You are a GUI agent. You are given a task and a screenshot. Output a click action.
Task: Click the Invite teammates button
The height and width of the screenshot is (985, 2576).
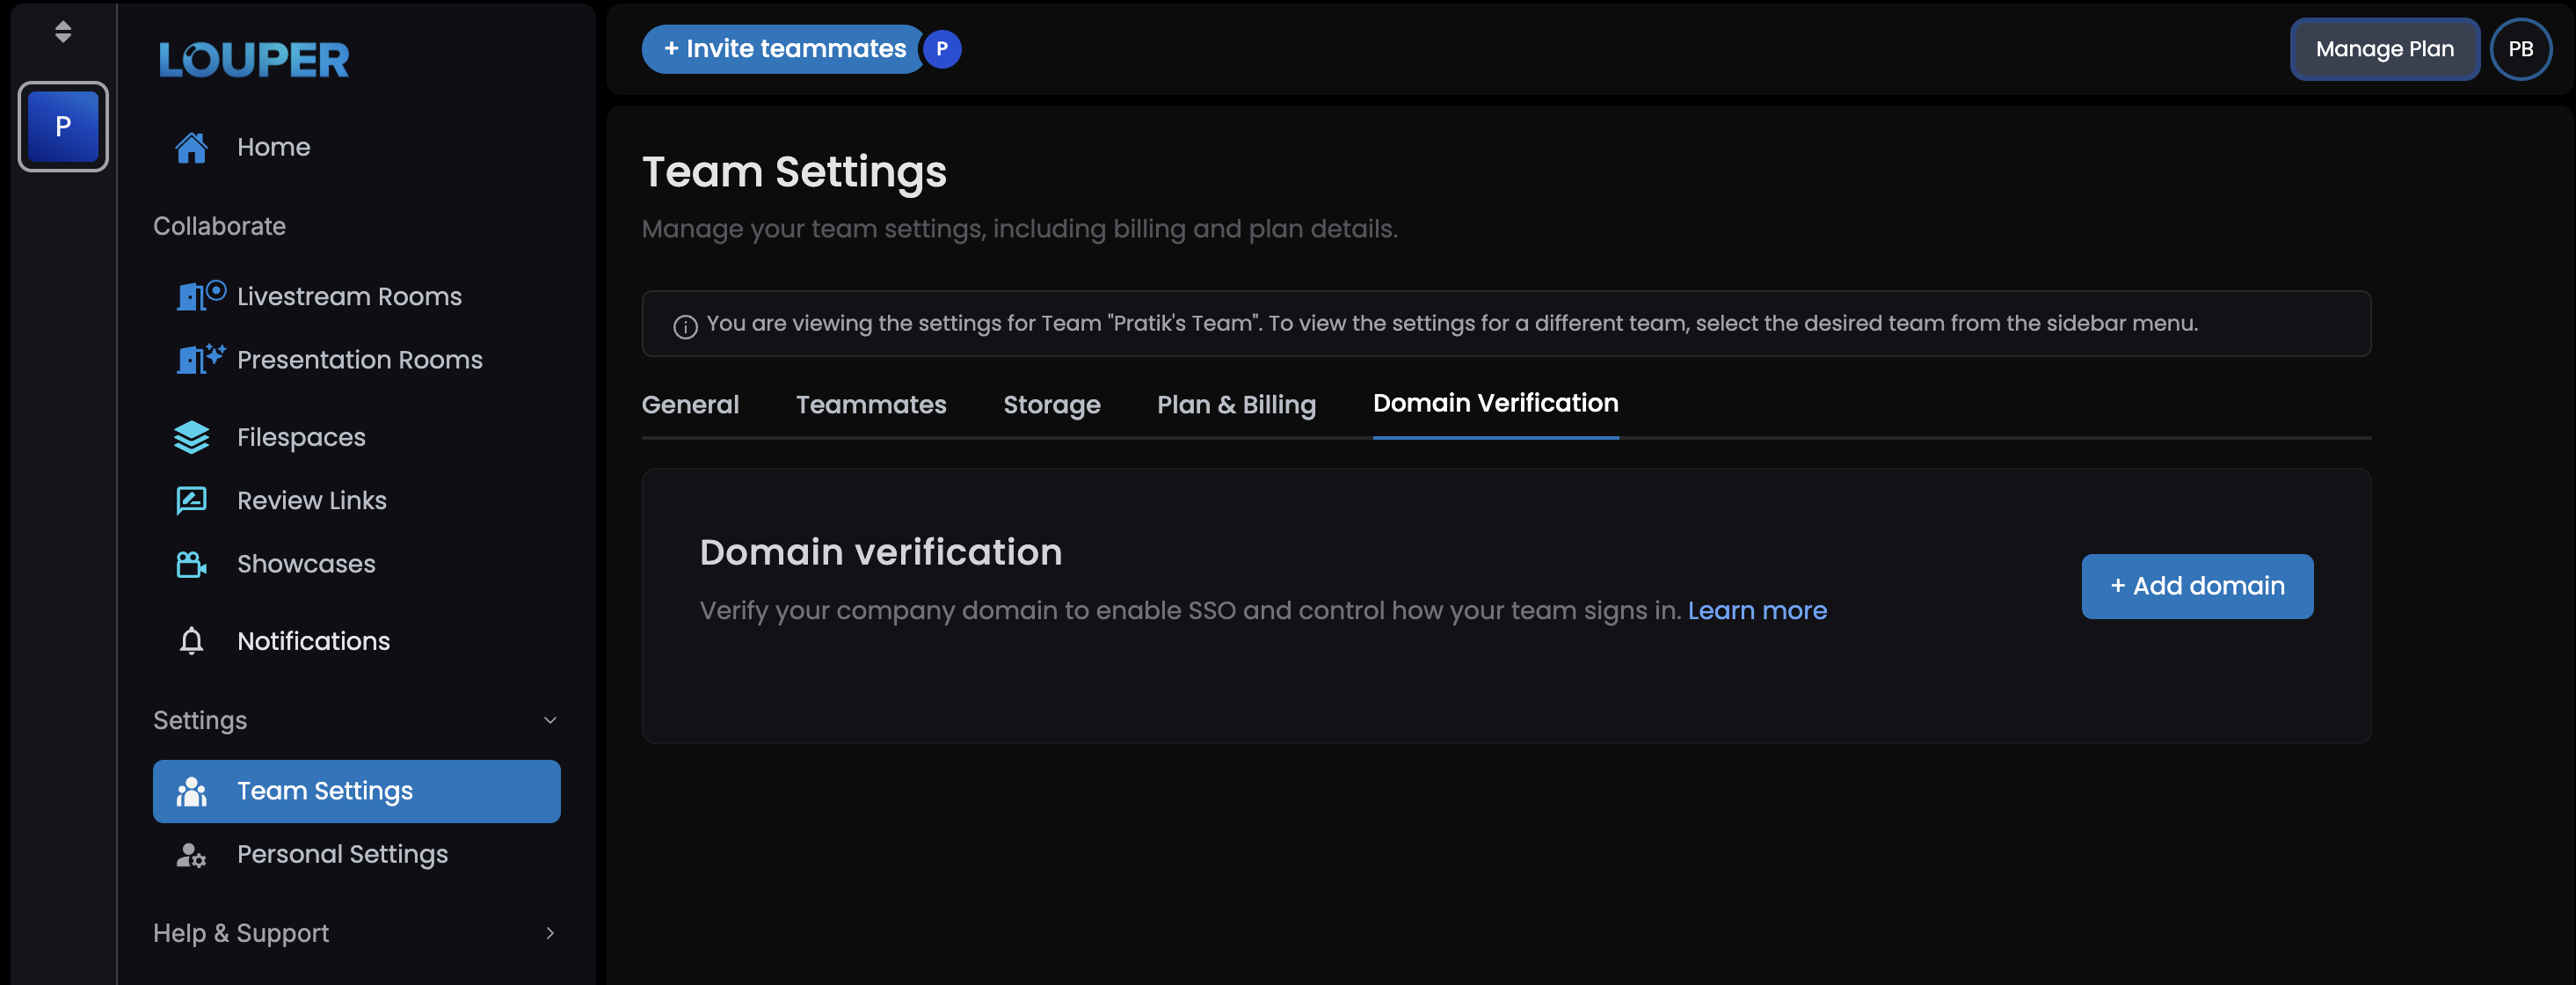pyautogui.click(x=784, y=49)
